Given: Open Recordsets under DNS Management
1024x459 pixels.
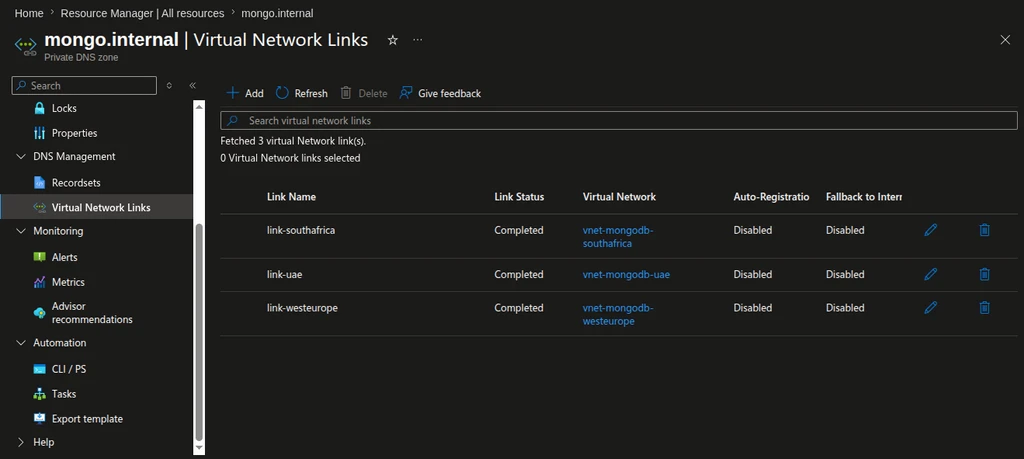Looking at the screenshot, I should click(x=76, y=183).
